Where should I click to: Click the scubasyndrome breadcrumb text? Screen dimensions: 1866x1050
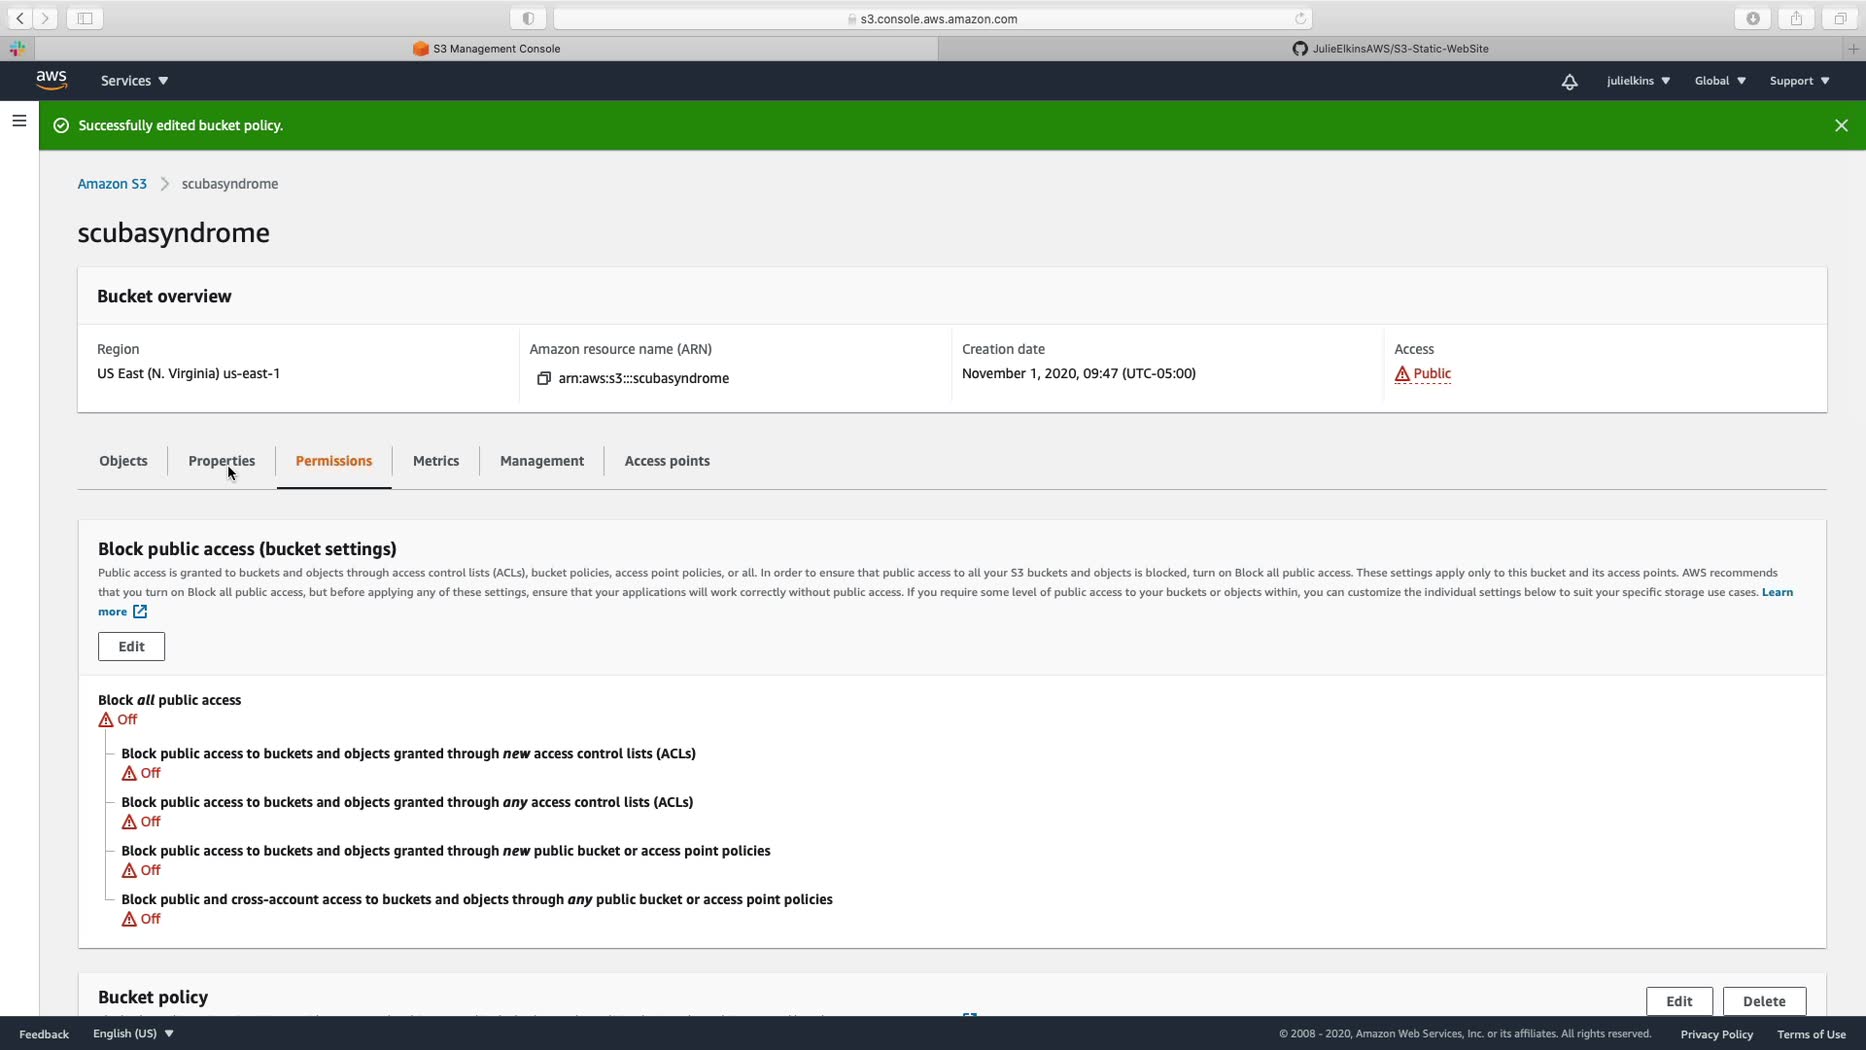(x=230, y=184)
